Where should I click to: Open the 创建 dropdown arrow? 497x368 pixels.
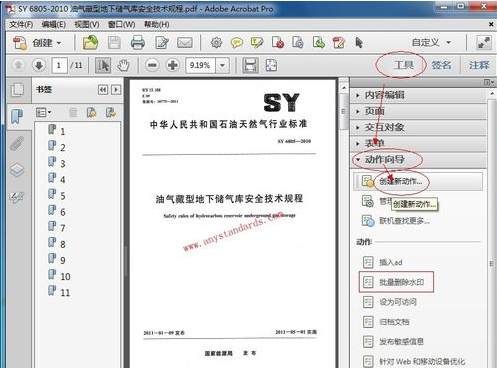click(59, 43)
